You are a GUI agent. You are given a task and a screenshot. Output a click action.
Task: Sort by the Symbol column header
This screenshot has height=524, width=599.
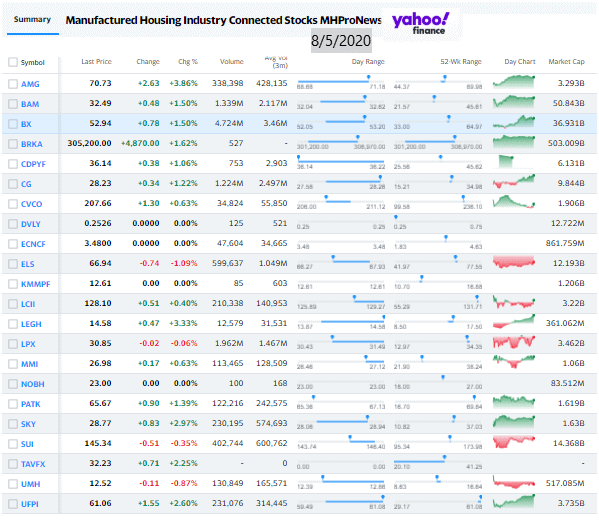(x=32, y=62)
